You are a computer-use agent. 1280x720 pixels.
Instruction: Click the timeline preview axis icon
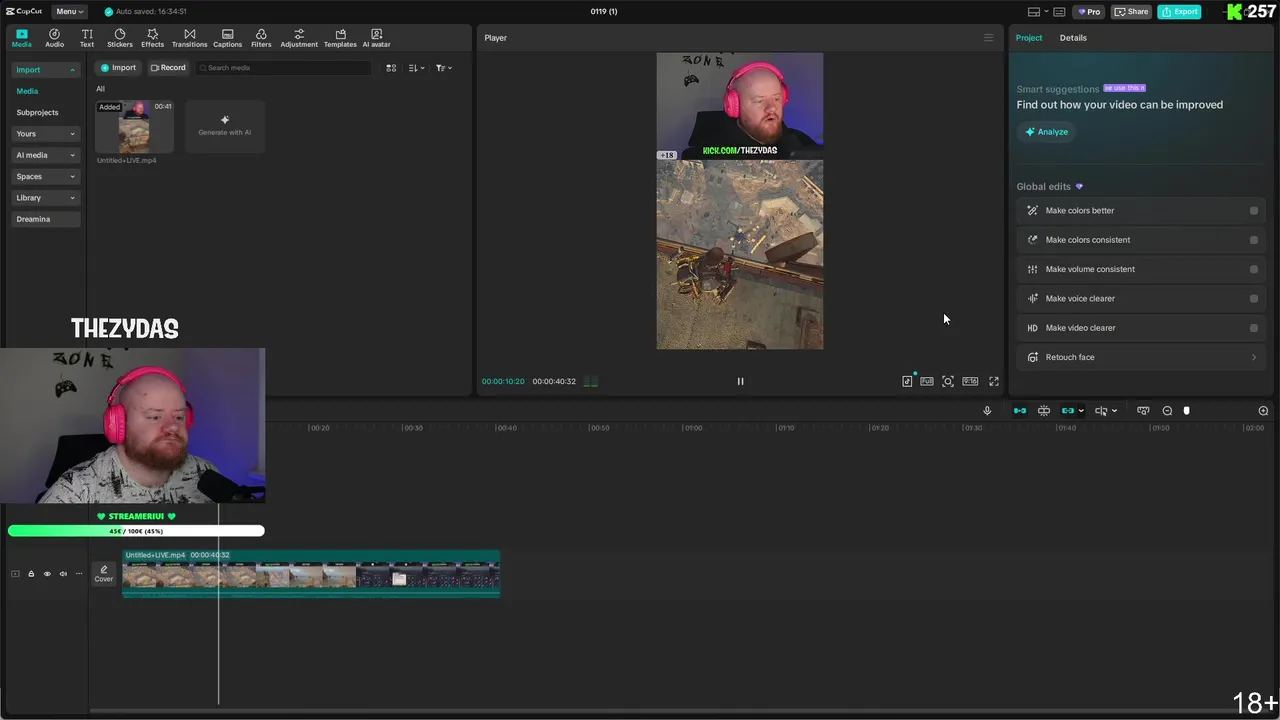(x=1143, y=411)
